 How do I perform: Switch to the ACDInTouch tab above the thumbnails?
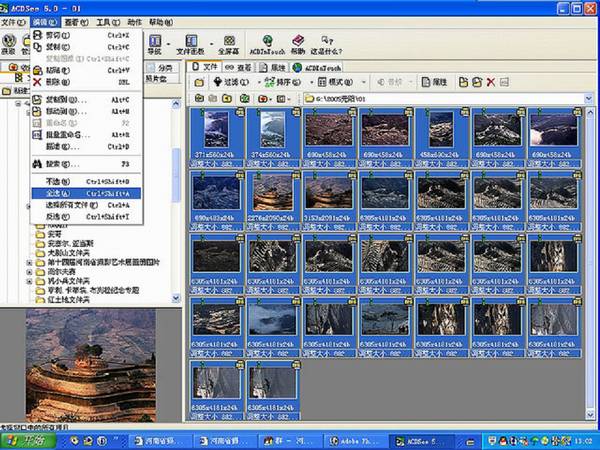tap(317, 68)
